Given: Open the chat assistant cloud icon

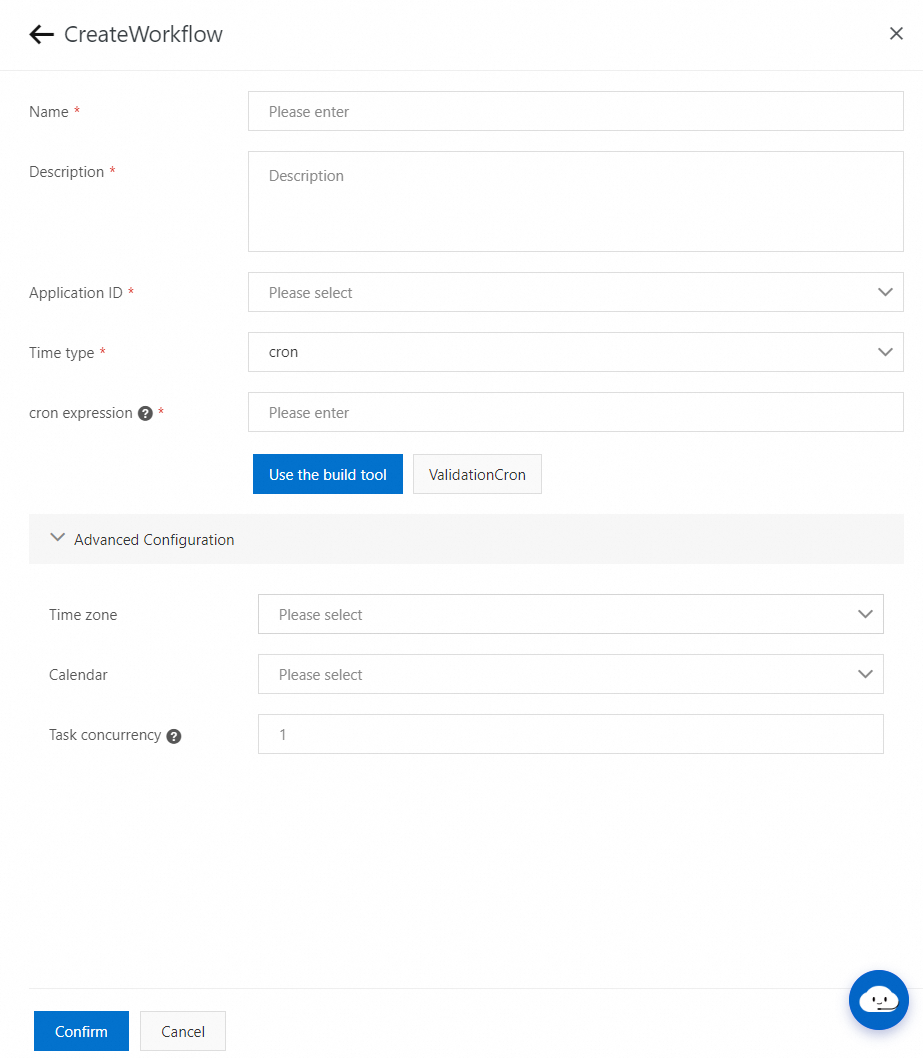Looking at the screenshot, I should coord(878,999).
